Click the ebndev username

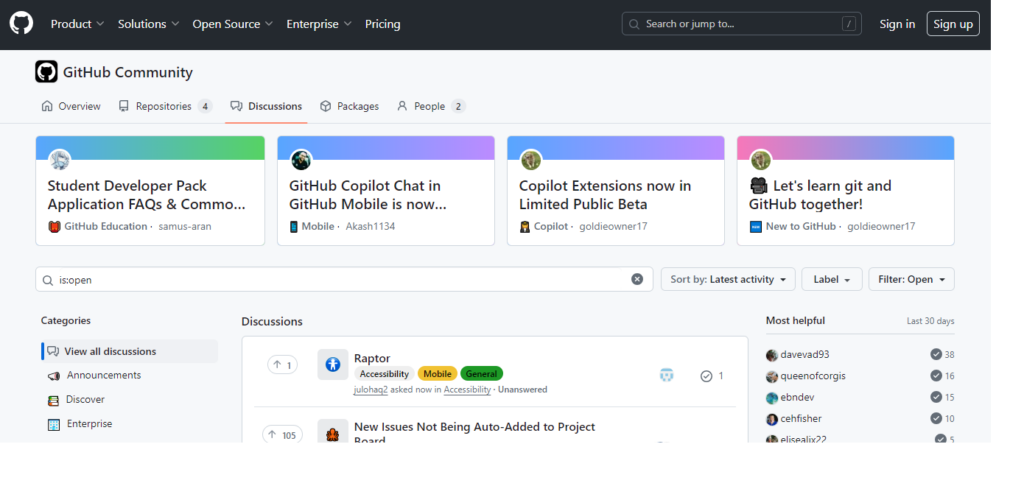[797, 397]
